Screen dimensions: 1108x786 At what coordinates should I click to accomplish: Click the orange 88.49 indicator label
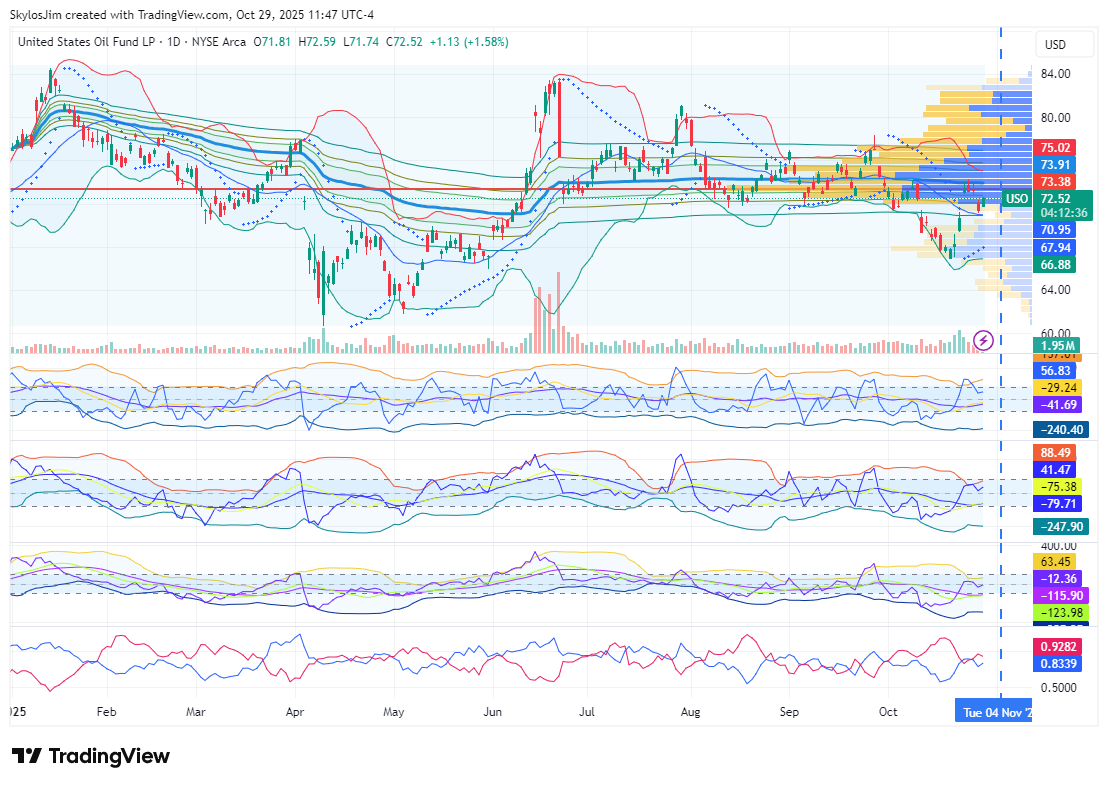(1056, 452)
